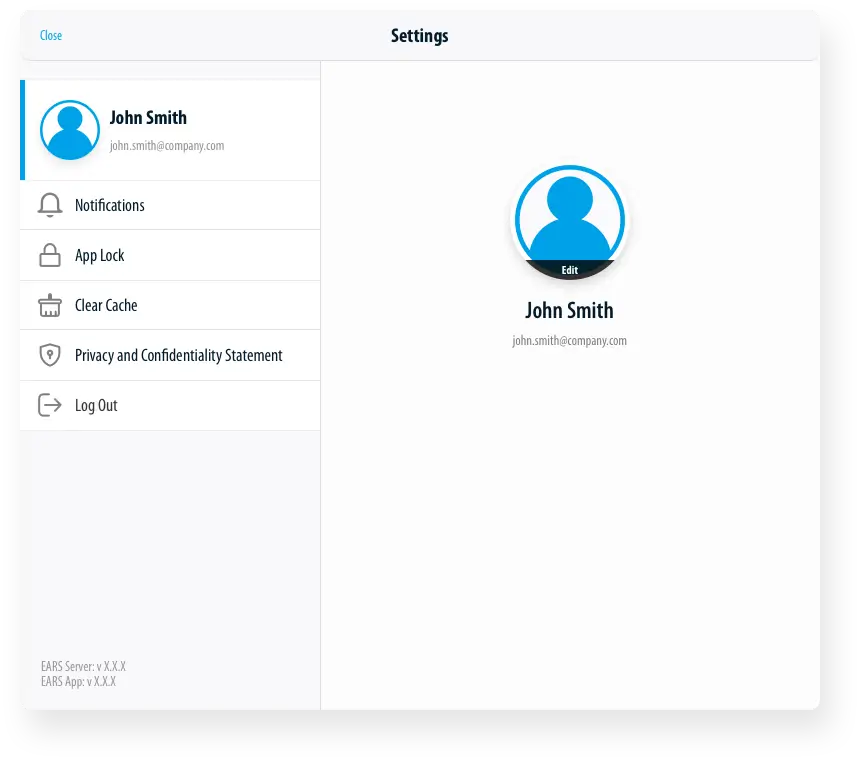Select the Clear Cache menu entry

point(106,306)
